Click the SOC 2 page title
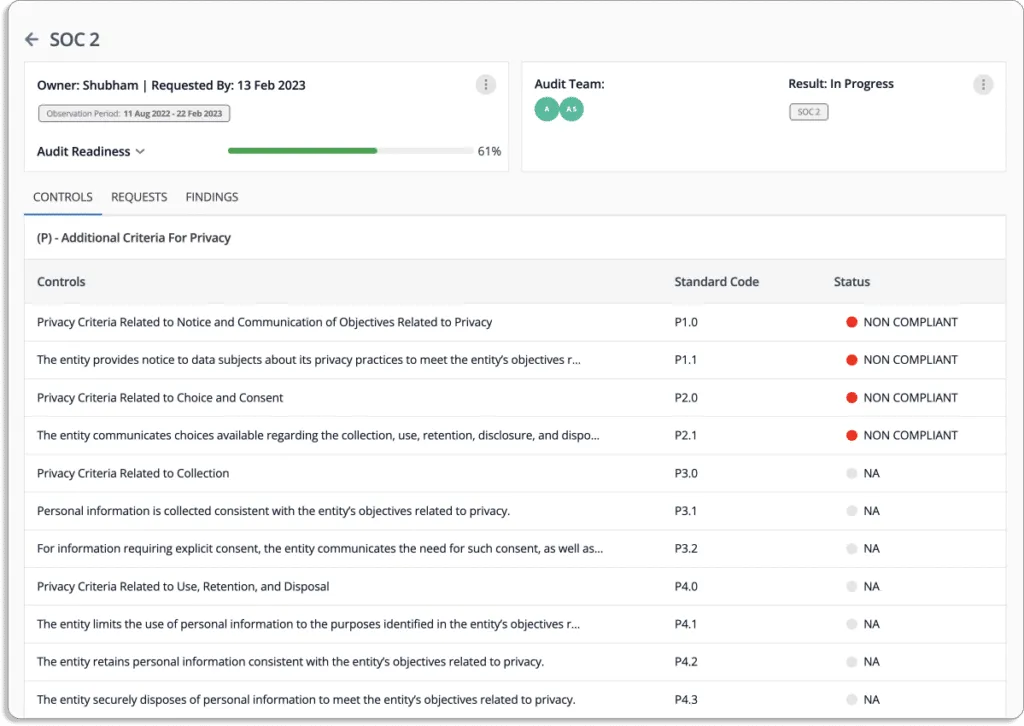This screenshot has width=1024, height=726. [74, 40]
